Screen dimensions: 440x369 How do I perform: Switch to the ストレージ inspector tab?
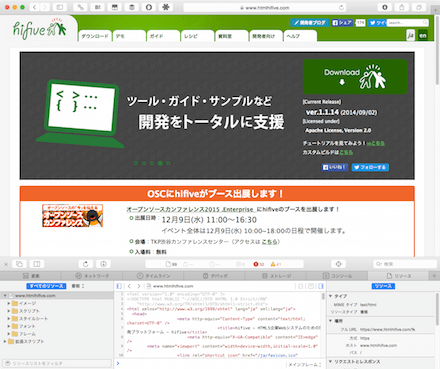coord(276,276)
